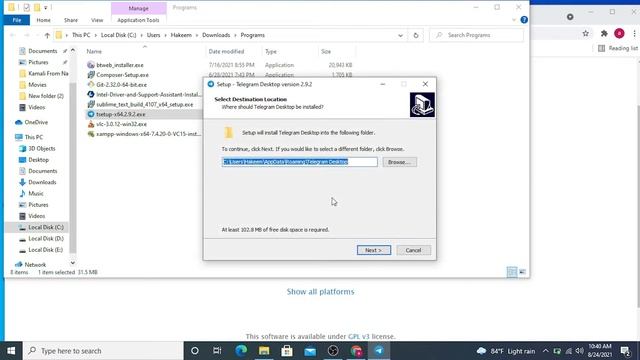Bookmark page with Chrome star icon

pyautogui.click(x=586, y=33)
